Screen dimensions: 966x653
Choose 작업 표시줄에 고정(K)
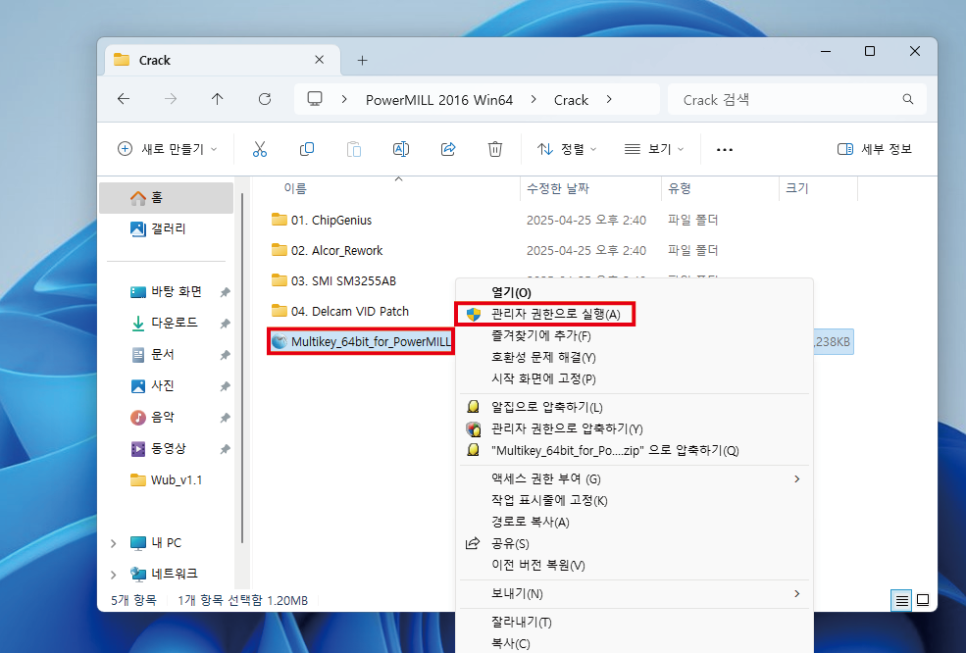tap(634, 500)
